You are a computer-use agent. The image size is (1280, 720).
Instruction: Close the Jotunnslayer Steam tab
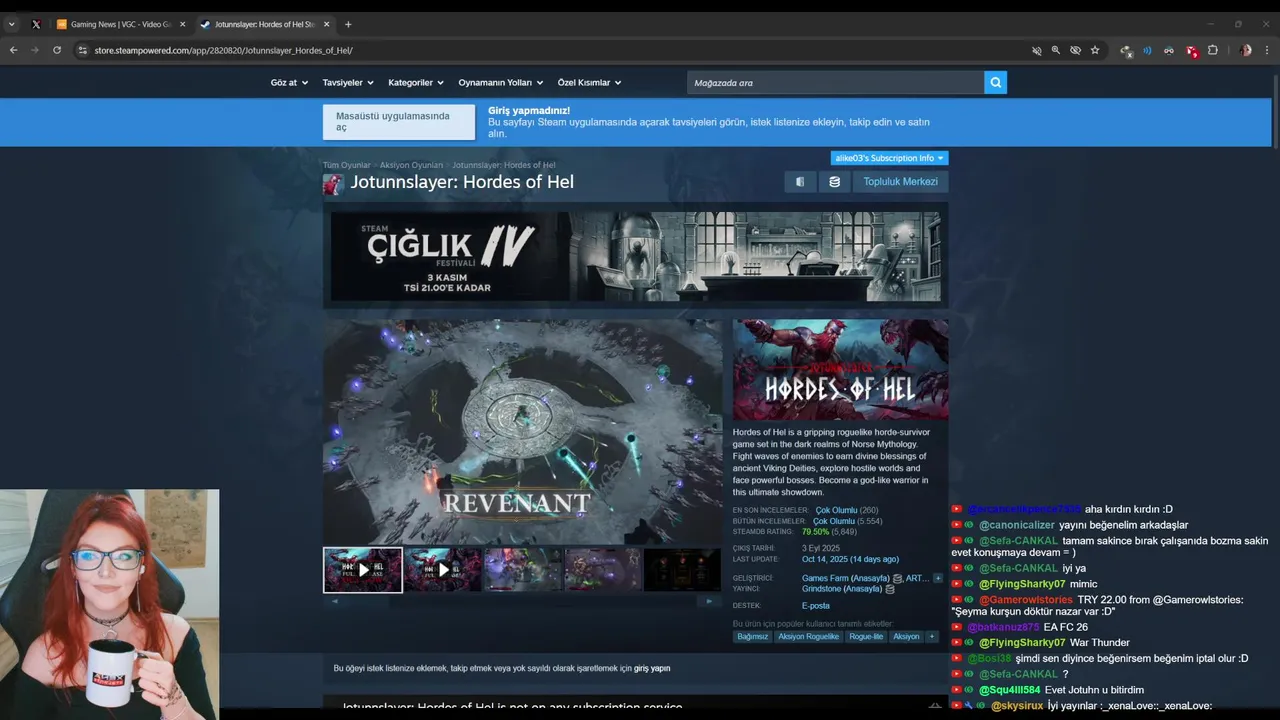click(326, 24)
